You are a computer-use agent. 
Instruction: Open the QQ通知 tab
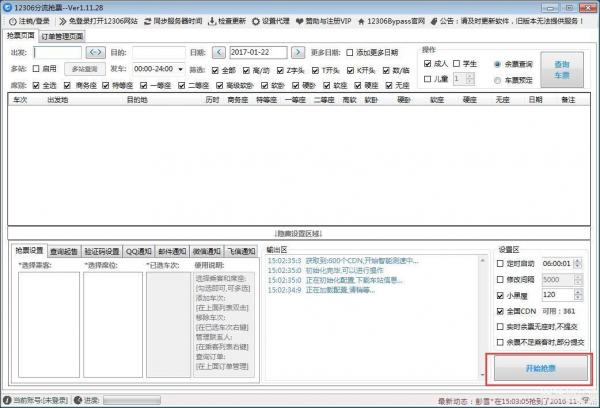point(139,251)
